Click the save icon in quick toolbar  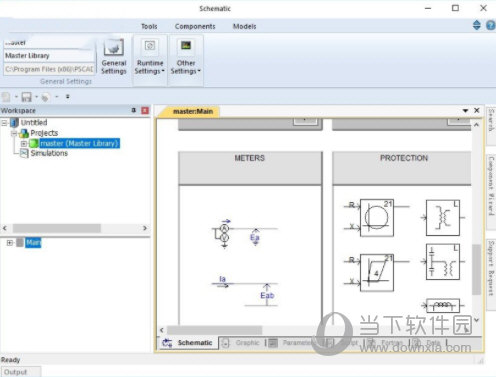[x=26, y=97]
